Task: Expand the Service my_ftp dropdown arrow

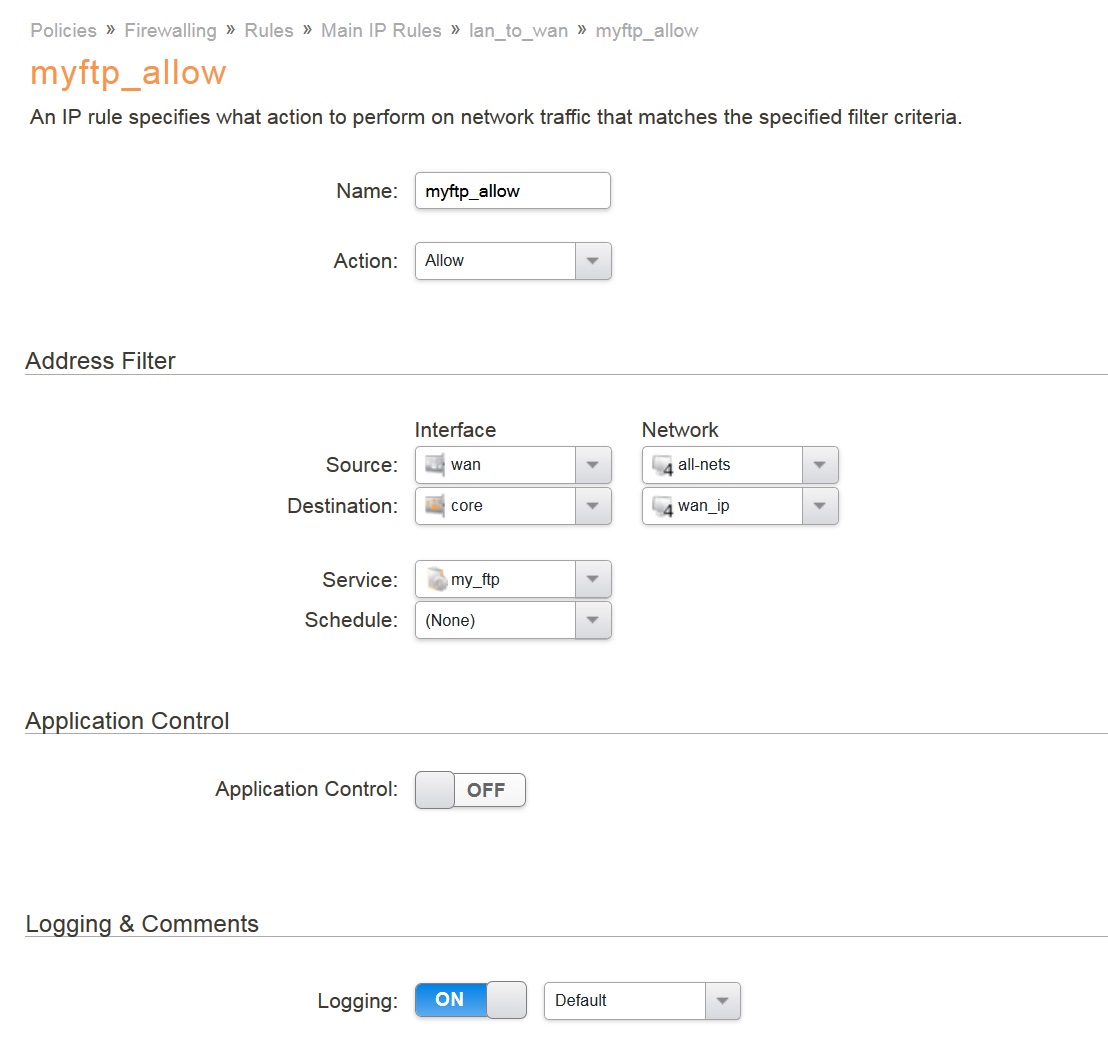Action: (592, 580)
